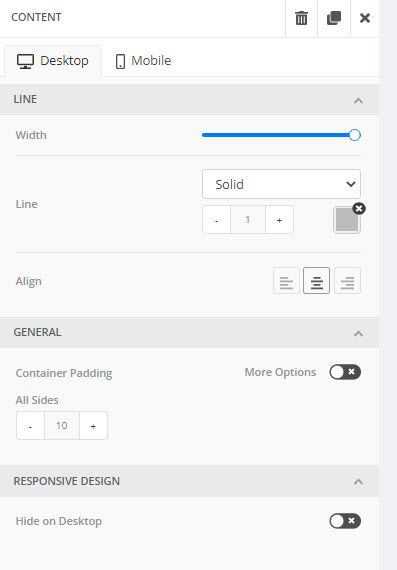Remove the line color with x badge
The image size is (397, 570).
coord(359,209)
